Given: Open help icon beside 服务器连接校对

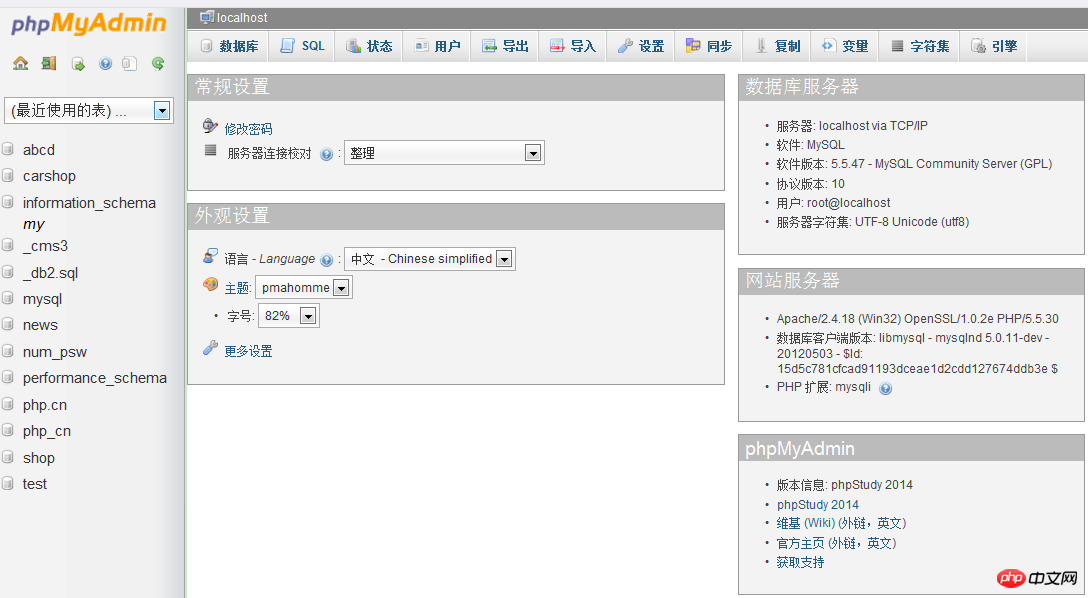Looking at the screenshot, I should 326,154.
